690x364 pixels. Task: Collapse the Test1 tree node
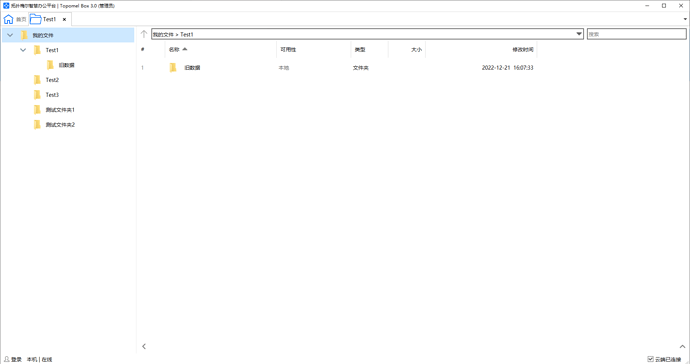pos(23,50)
